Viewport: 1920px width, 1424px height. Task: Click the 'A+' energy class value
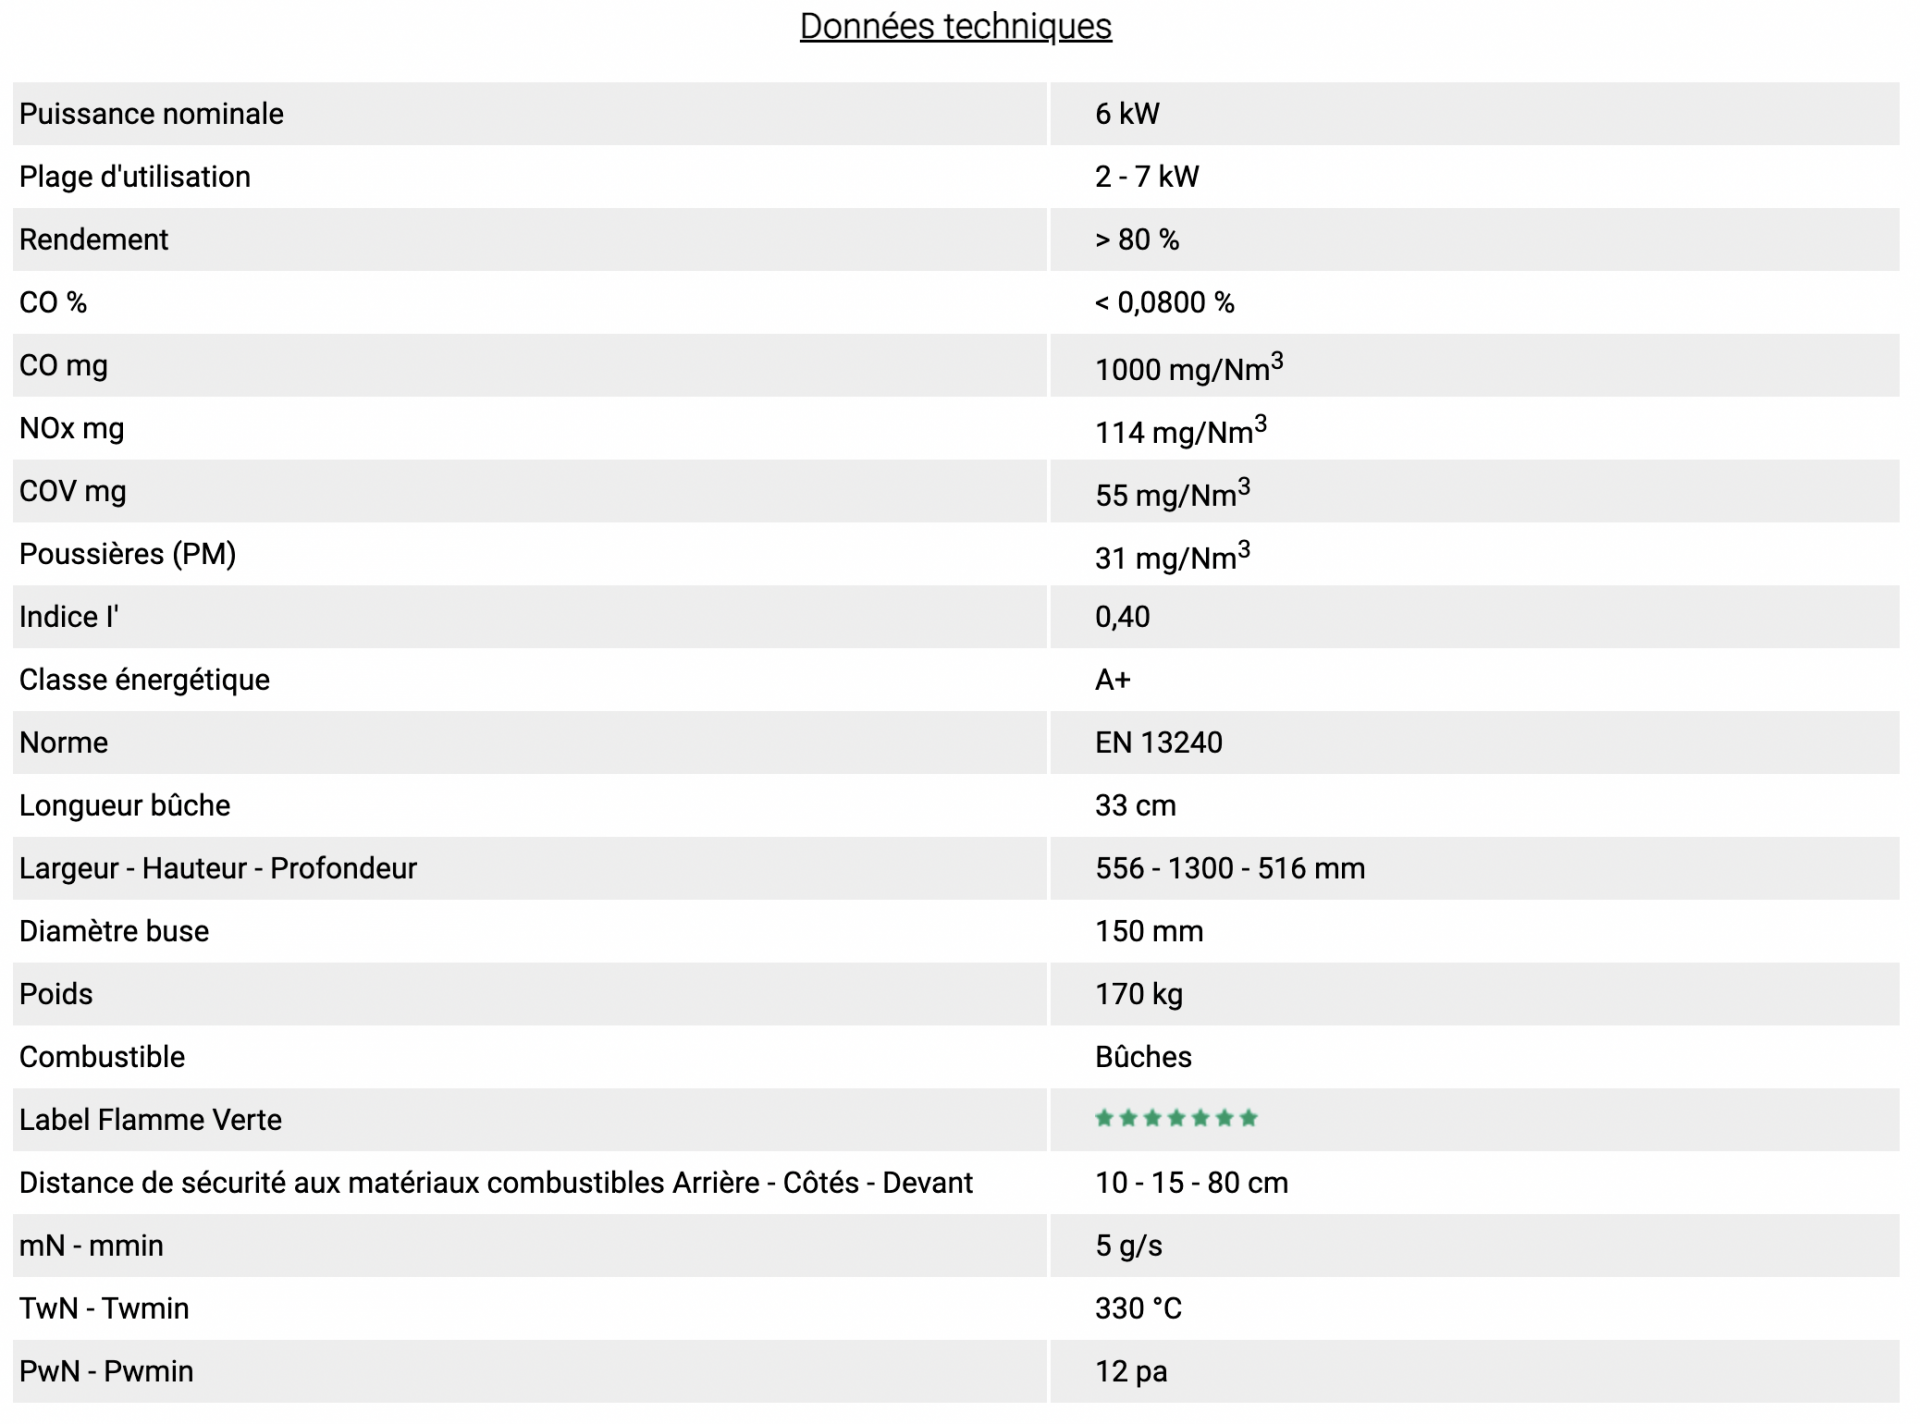click(1113, 680)
